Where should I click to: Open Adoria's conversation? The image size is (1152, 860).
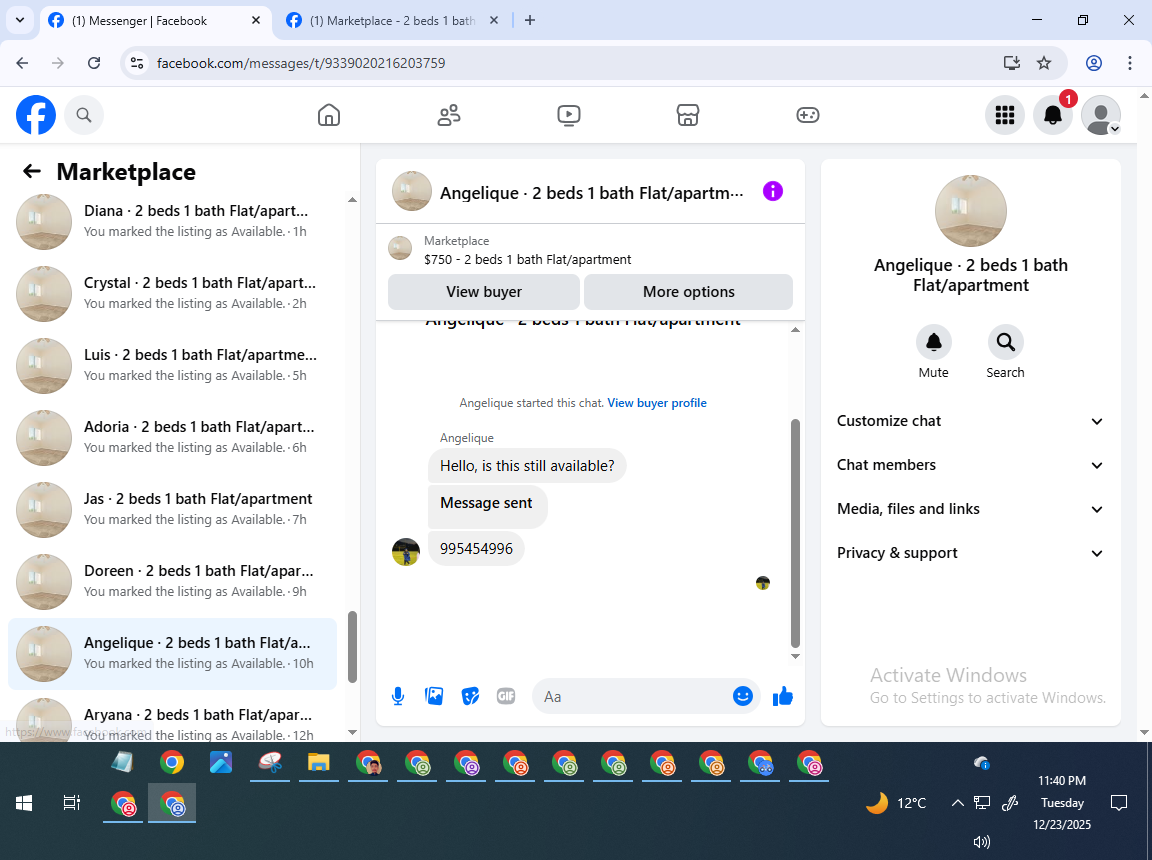(x=173, y=438)
